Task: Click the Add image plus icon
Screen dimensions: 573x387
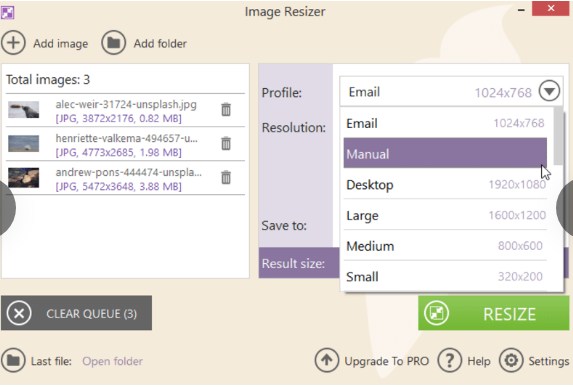Action: [x=13, y=43]
